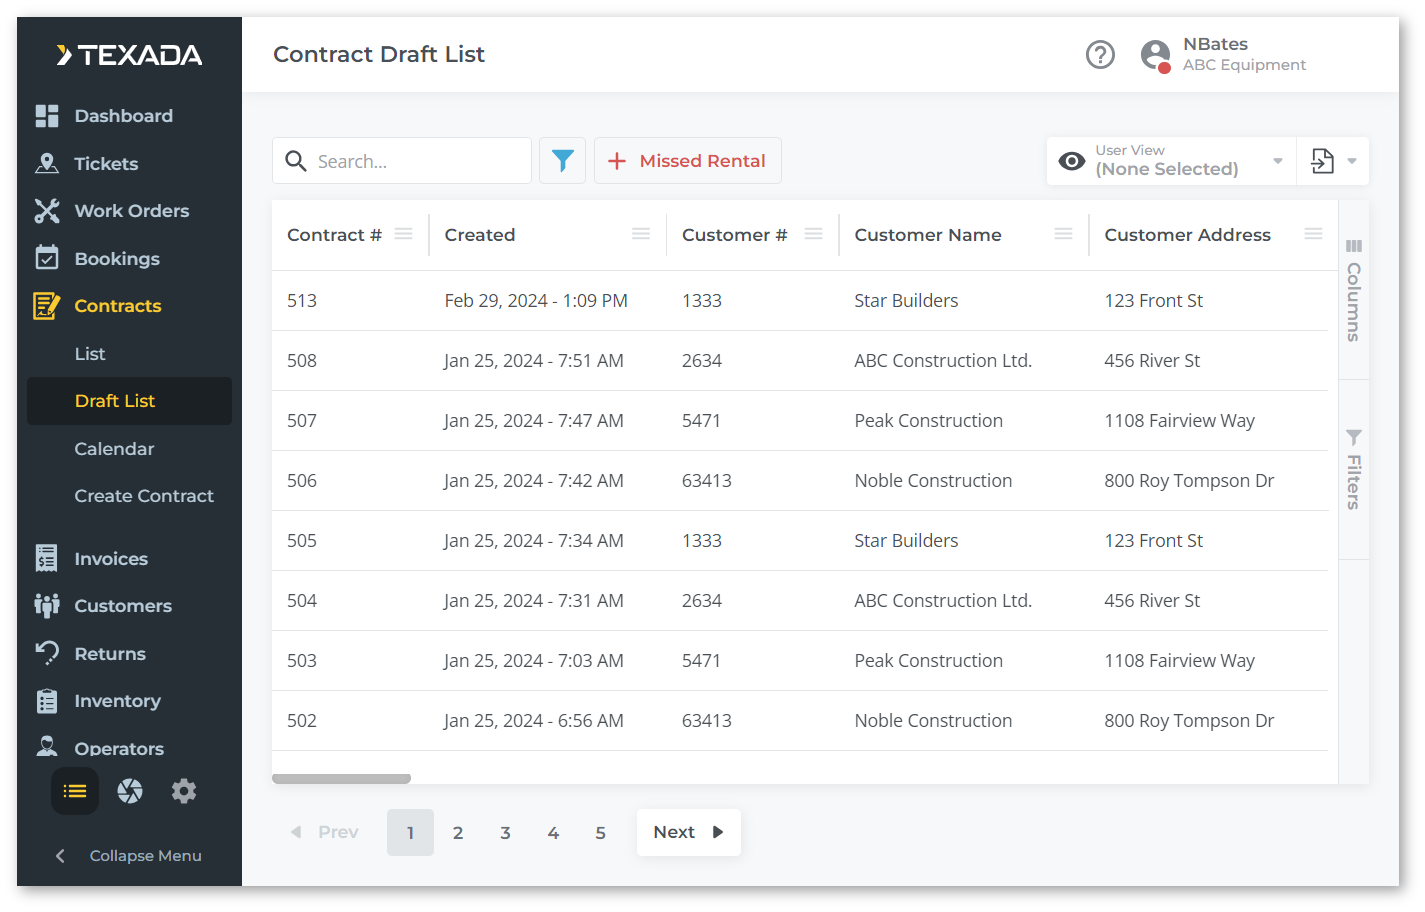Expand the export options dropdown arrow
Image resolution: width=1425 pixels, height=912 pixels.
1352,161
